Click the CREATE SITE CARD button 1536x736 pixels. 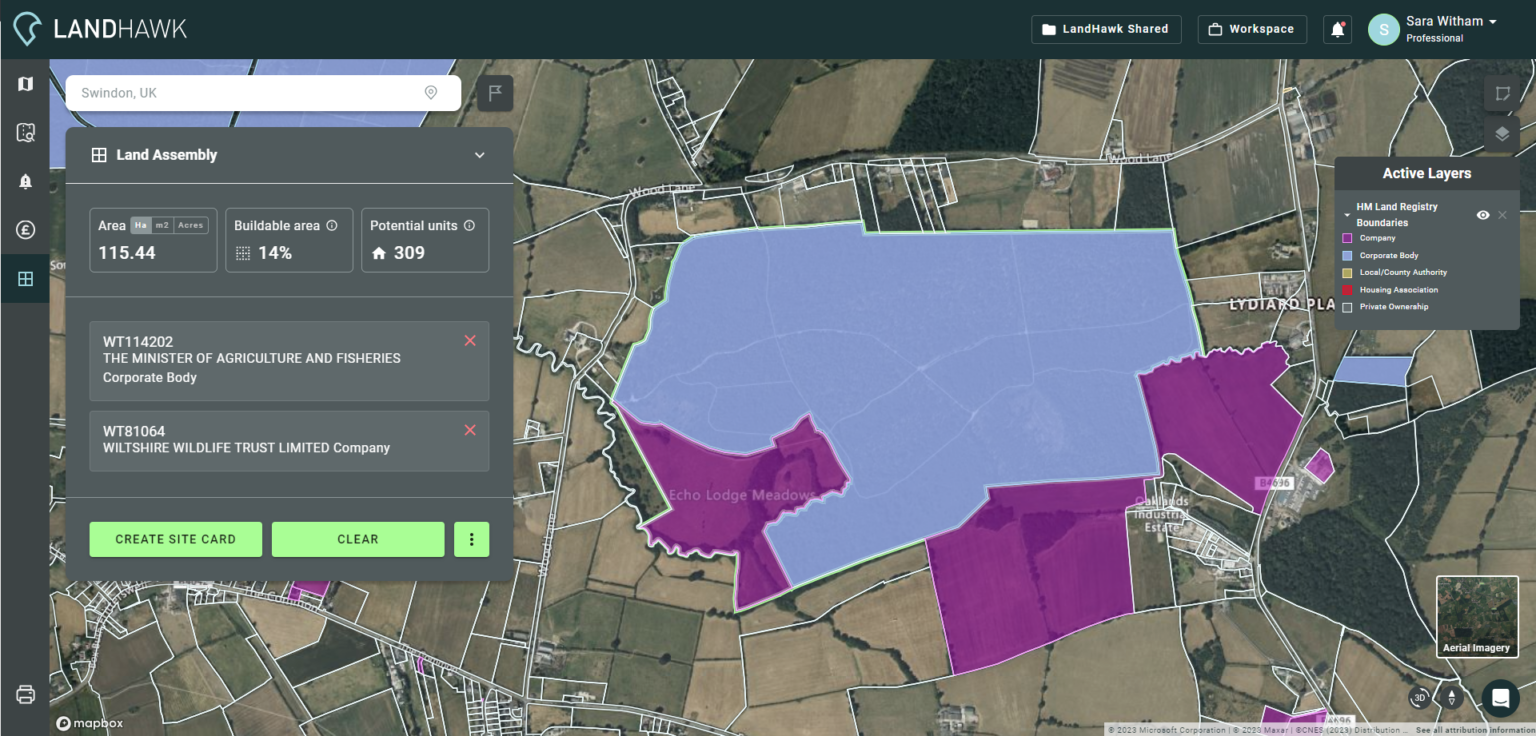175,539
